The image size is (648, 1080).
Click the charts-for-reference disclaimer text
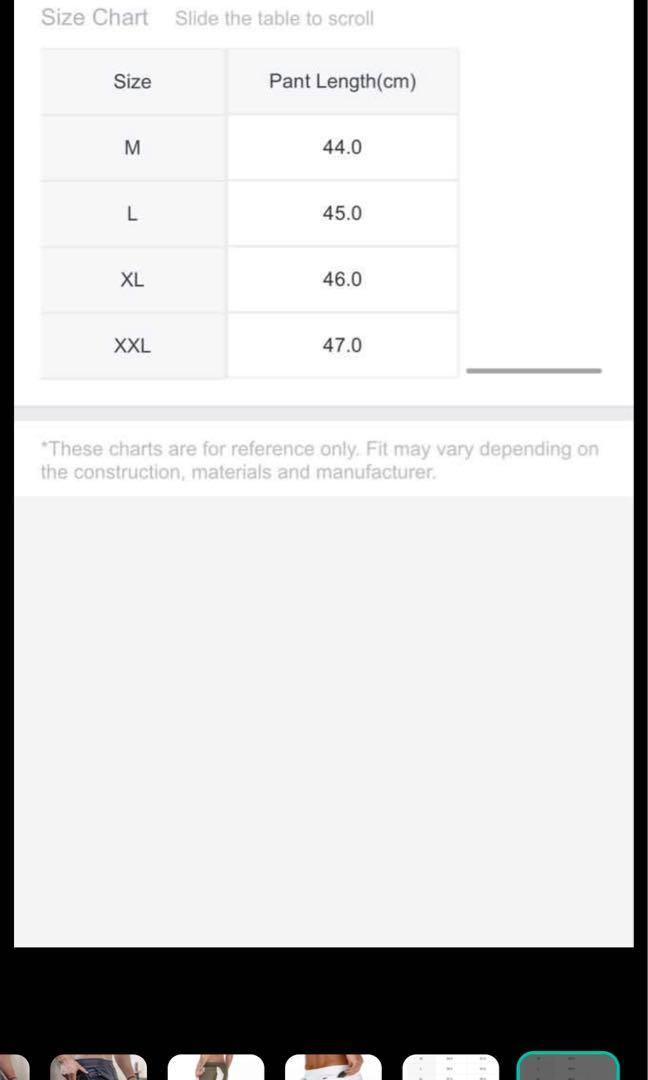coord(320,461)
